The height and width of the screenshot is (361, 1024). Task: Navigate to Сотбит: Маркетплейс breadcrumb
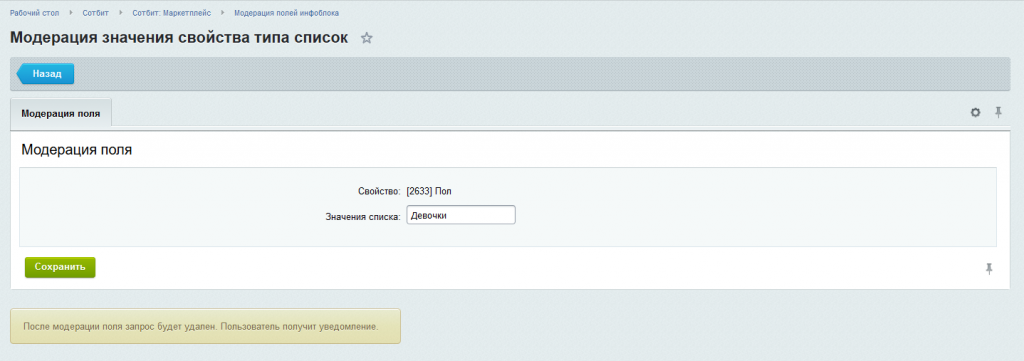[172, 13]
